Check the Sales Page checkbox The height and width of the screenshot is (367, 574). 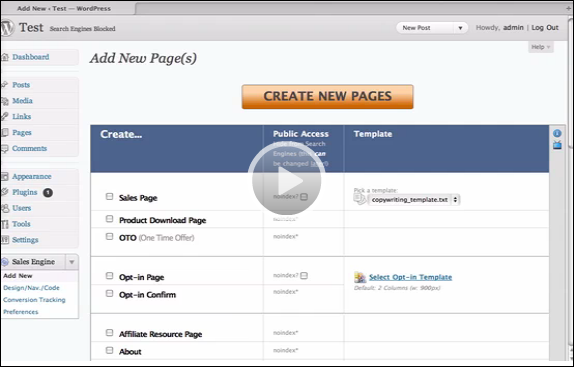tap(109, 196)
